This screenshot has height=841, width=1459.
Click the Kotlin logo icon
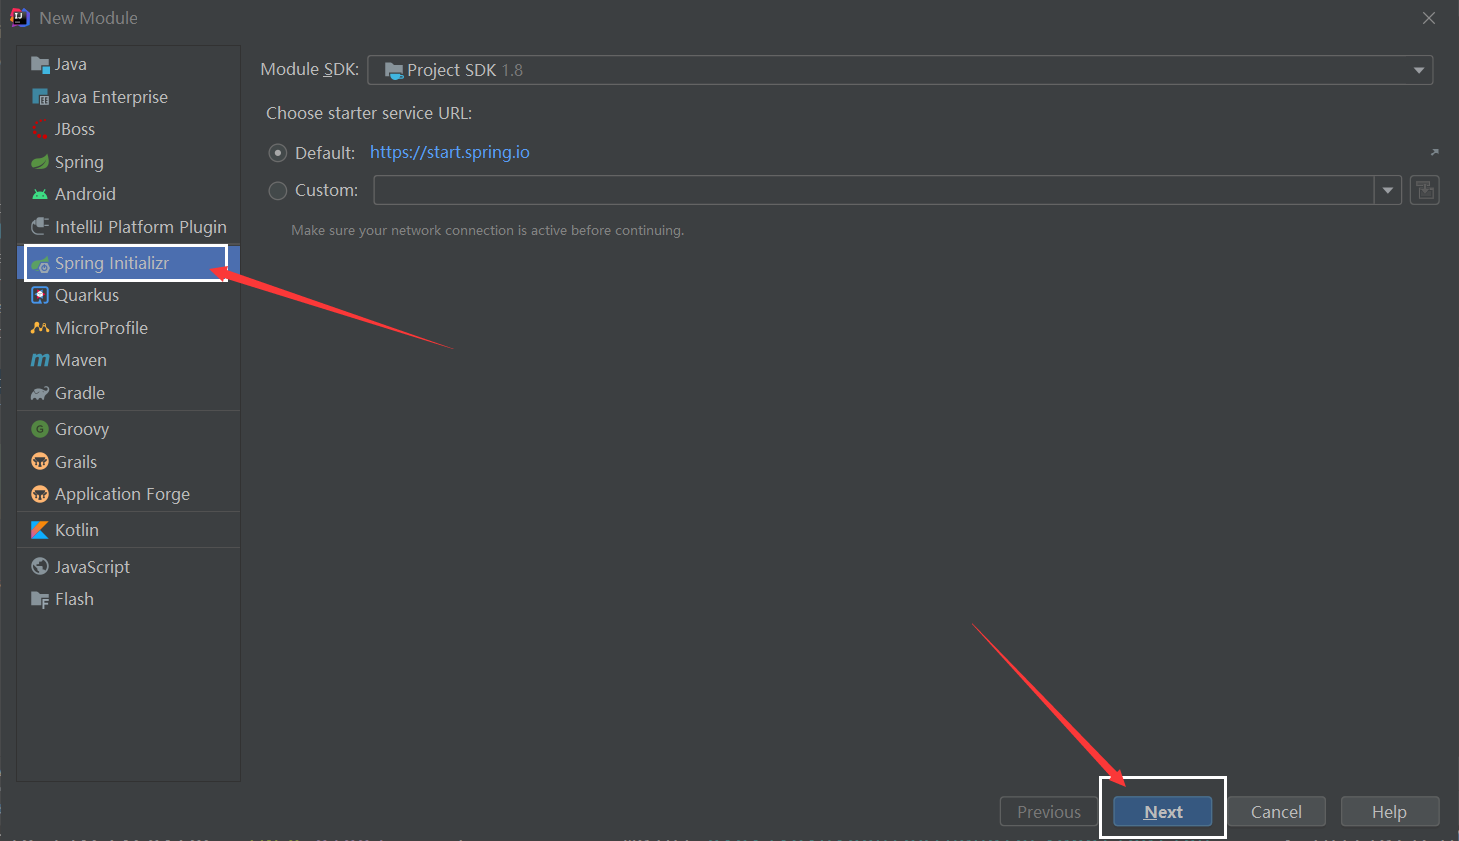40,530
